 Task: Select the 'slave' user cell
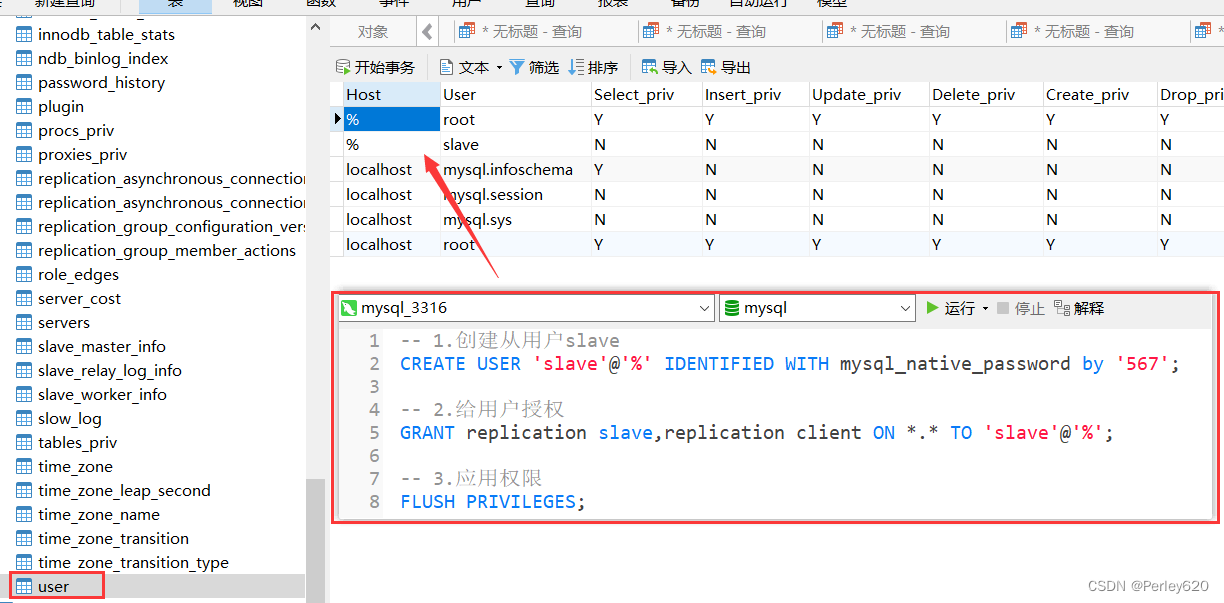tap(516, 144)
